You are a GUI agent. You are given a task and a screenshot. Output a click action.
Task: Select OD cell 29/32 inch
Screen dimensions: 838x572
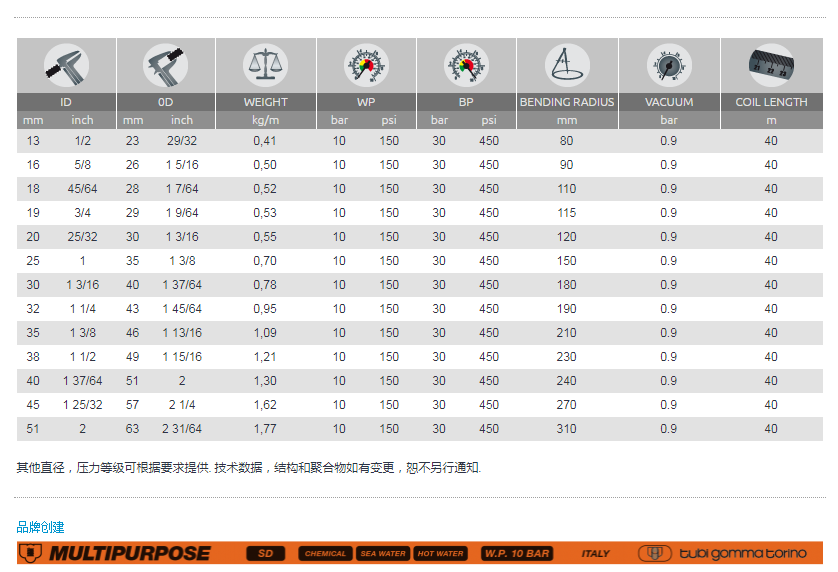[182, 141]
